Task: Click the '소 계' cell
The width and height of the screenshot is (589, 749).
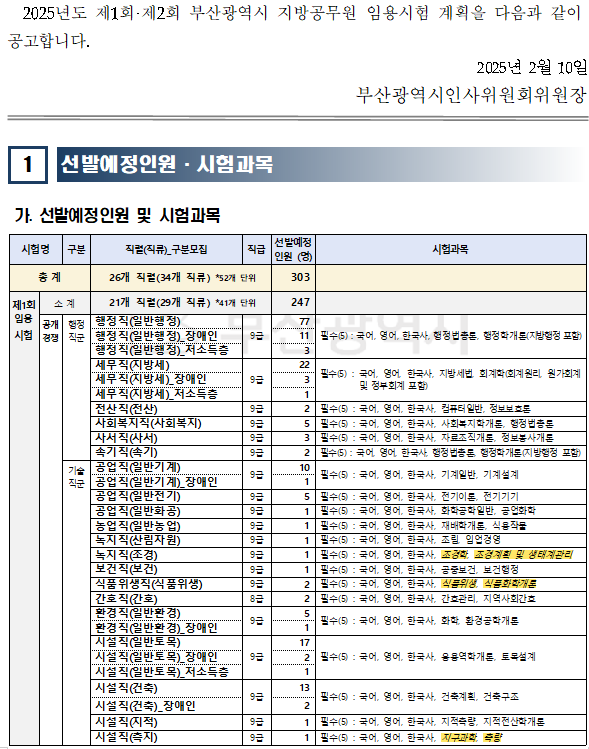Action: point(64,303)
